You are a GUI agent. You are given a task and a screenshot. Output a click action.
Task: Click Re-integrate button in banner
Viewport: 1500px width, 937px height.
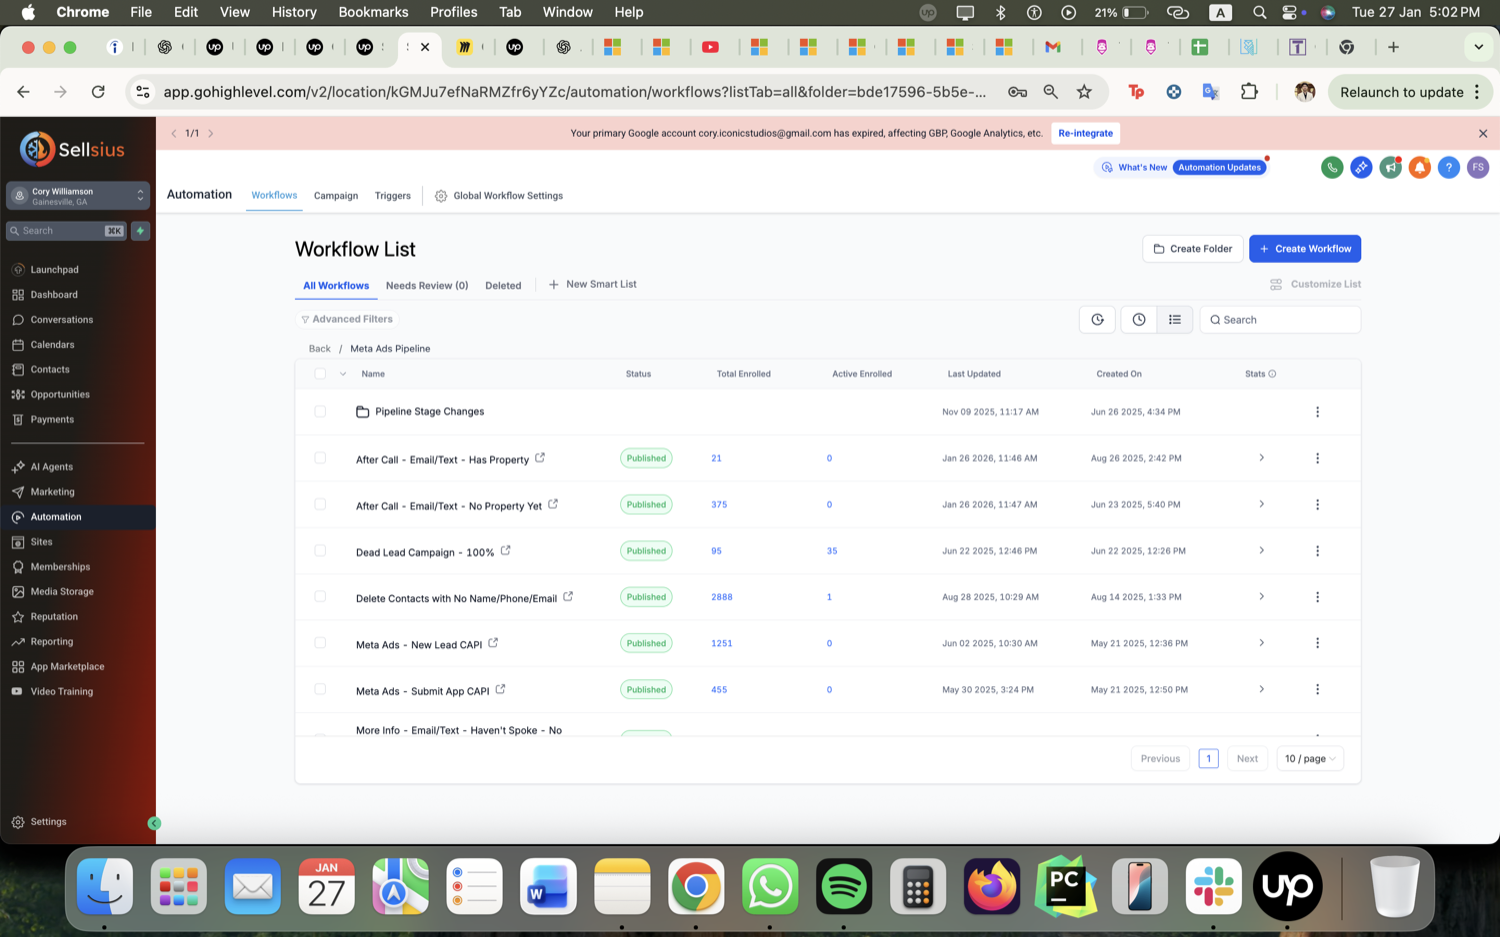point(1085,133)
